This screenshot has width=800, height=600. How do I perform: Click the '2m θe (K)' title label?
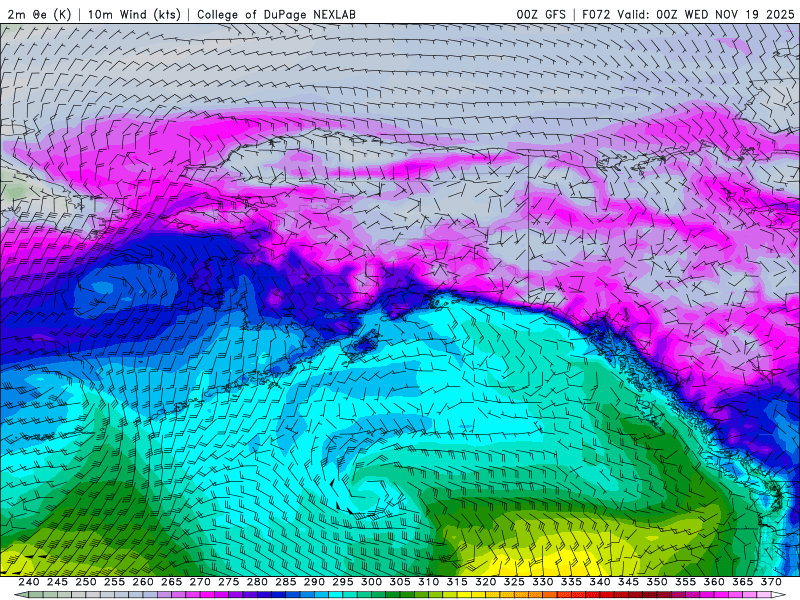coord(39,14)
